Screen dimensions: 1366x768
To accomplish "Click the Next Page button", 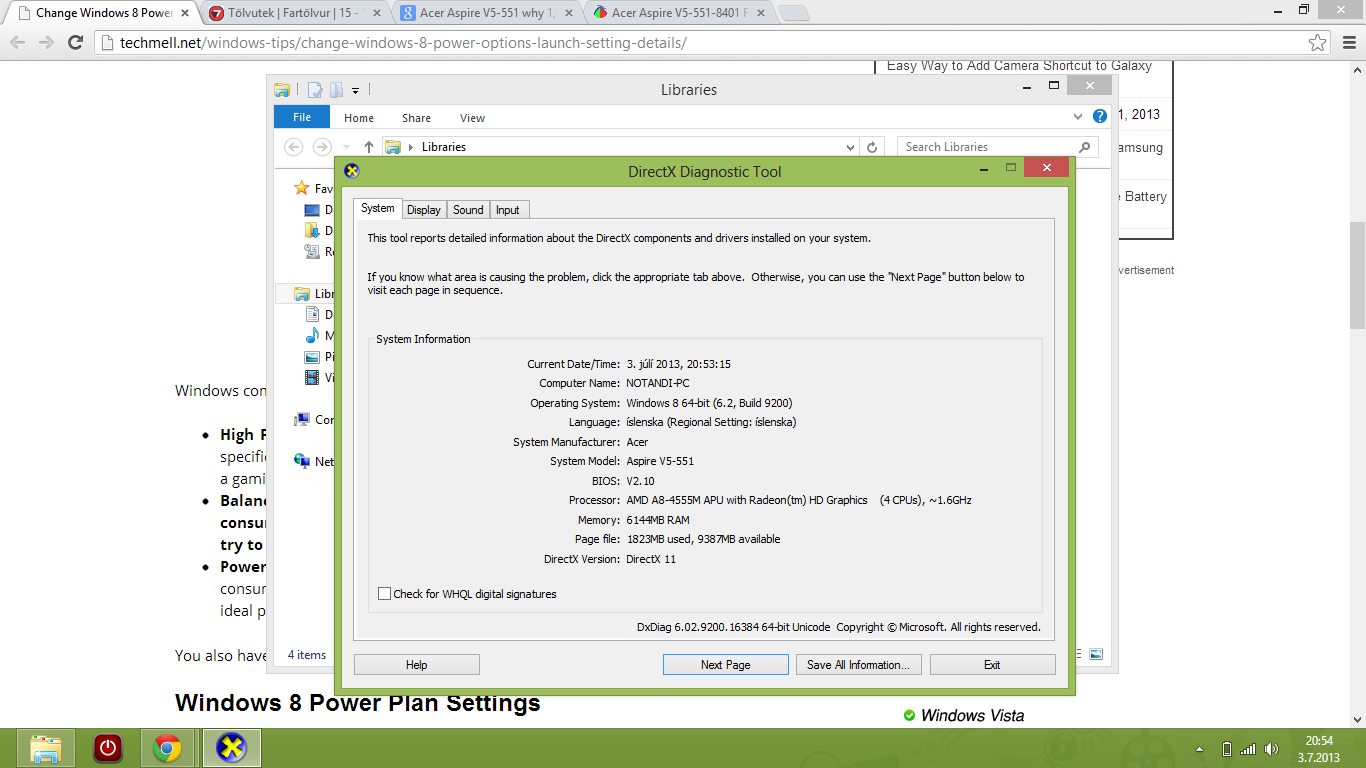I will tap(725, 665).
